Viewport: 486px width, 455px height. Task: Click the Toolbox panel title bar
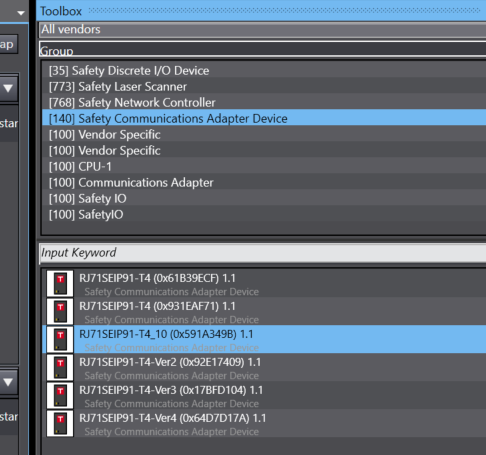click(261, 11)
